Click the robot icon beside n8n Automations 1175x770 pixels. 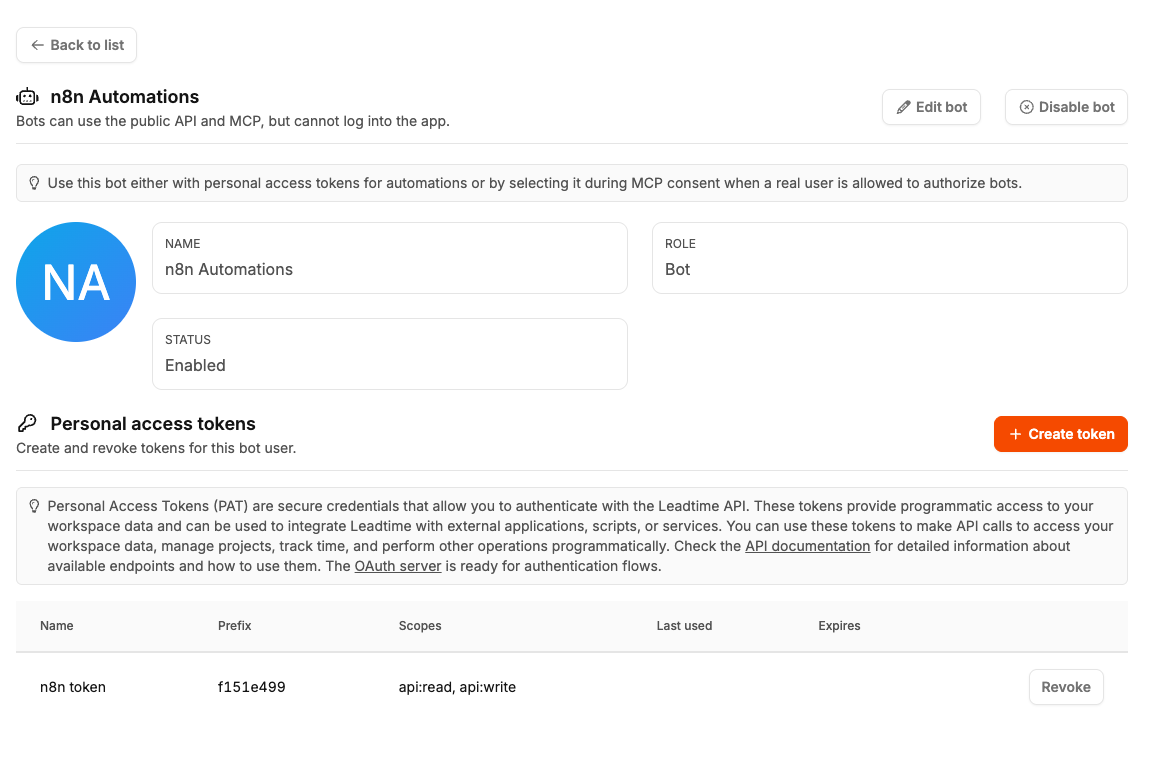(x=27, y=97)
